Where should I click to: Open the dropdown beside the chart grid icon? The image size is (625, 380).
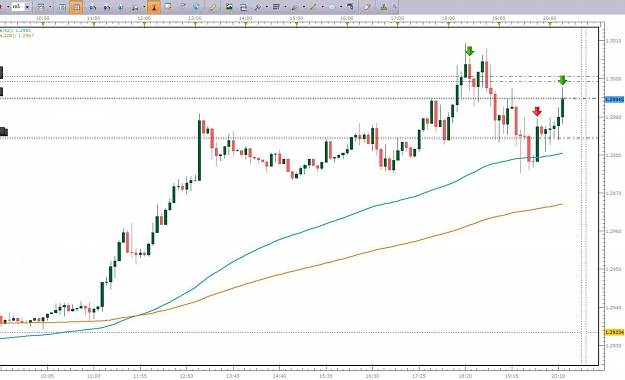tap(50, 7)
